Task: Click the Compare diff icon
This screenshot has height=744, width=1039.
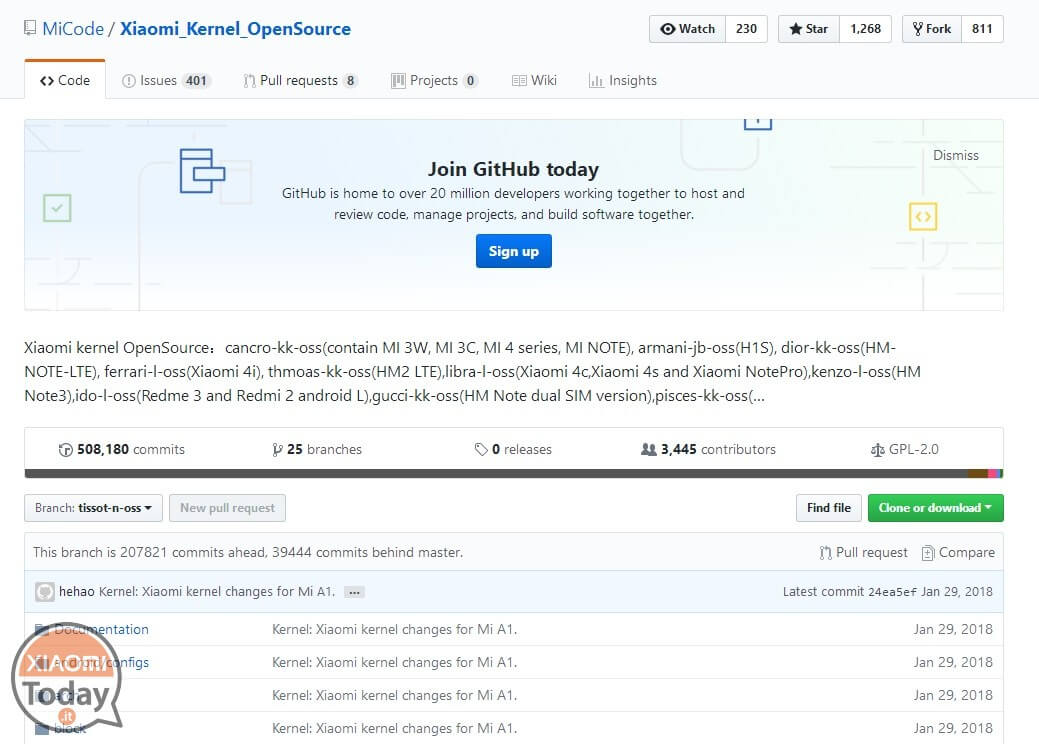Action: 928,553
